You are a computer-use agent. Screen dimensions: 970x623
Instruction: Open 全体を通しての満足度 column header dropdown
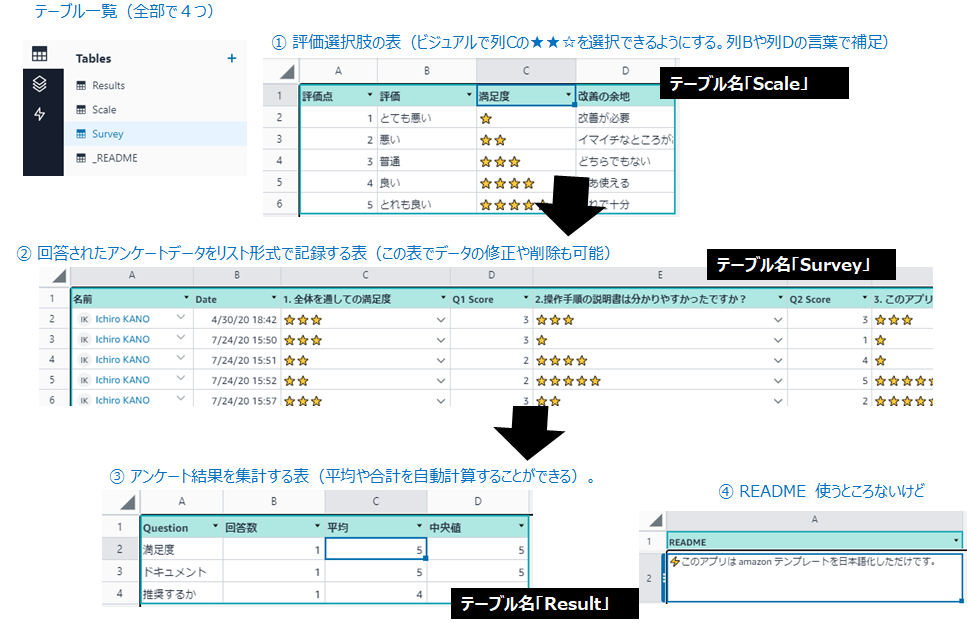[443, 298]
